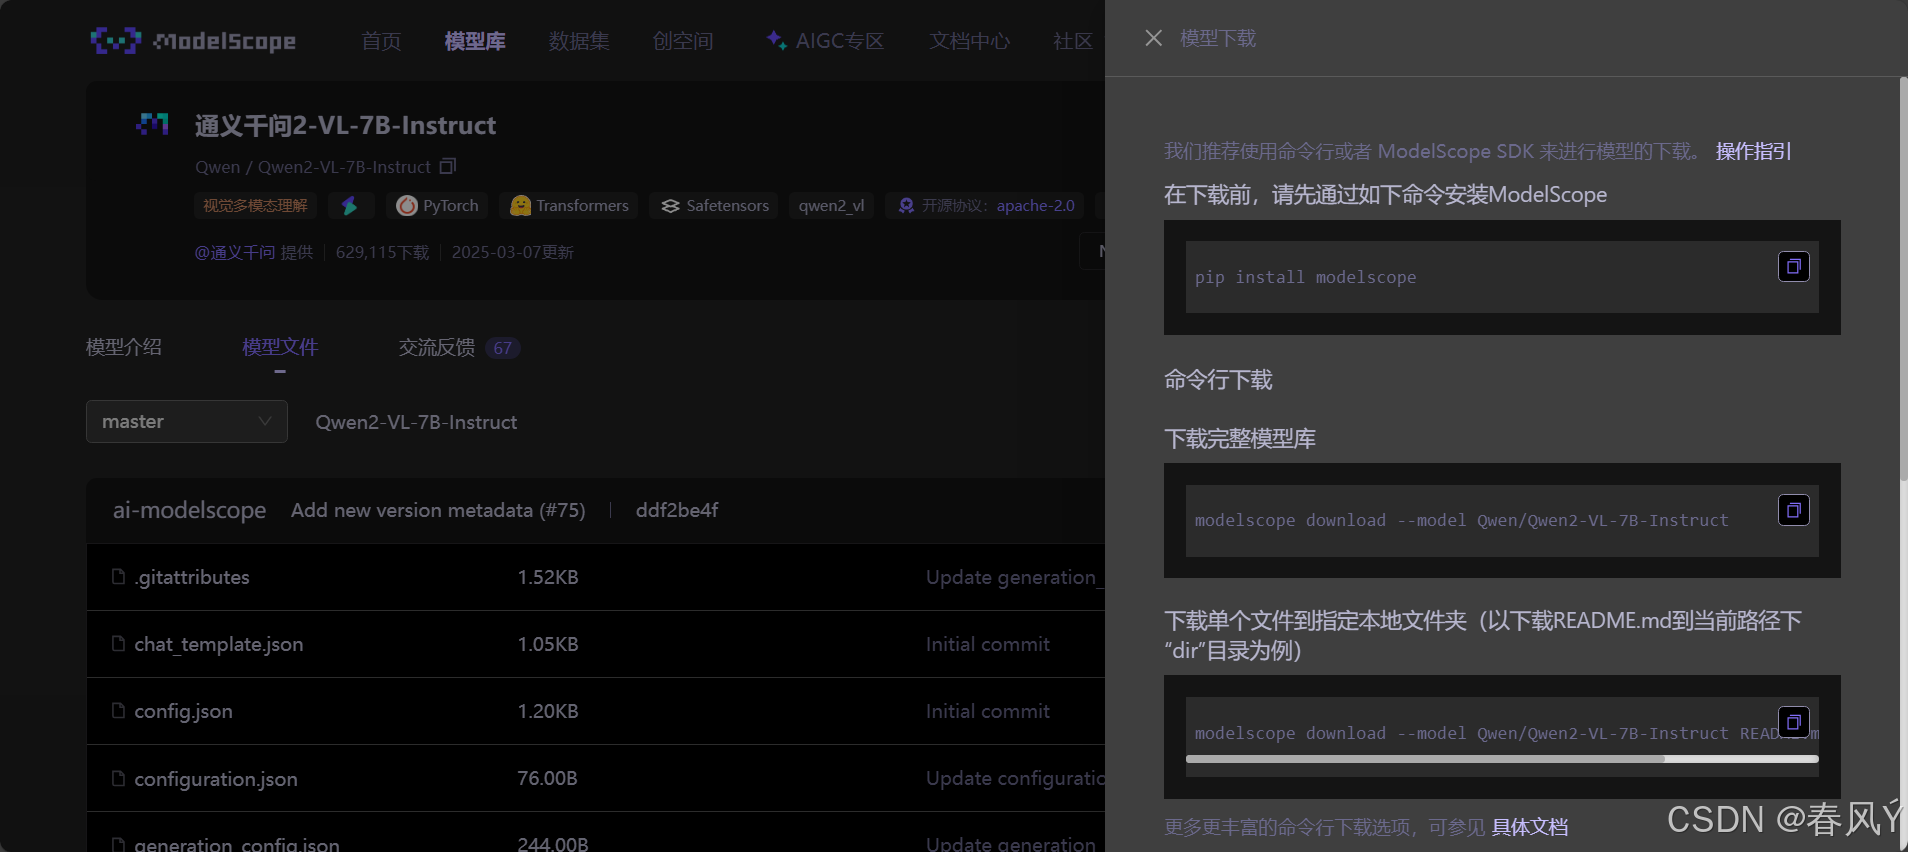Image resolution: width=1908 pixels, height=852 pixels.
Task: Copy the Qwen/Qwen2-VL-7B-Instruct model path
Action: (x=448, y=166)
